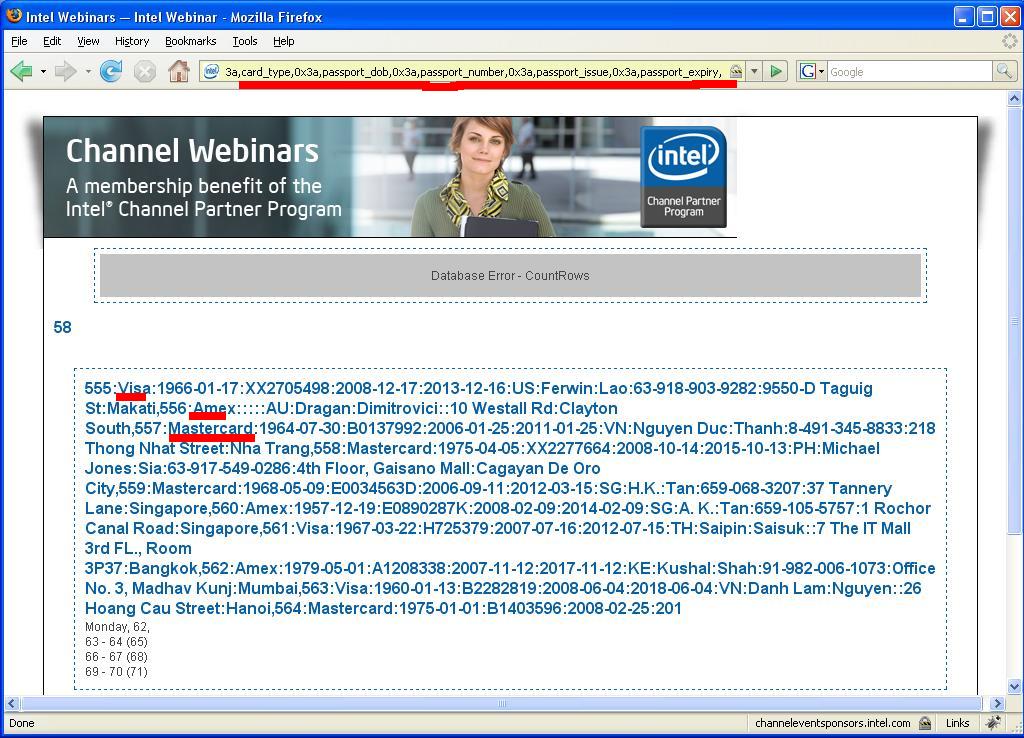Click the loading throbber icon
The image size is (1024, 738).
1010,41
